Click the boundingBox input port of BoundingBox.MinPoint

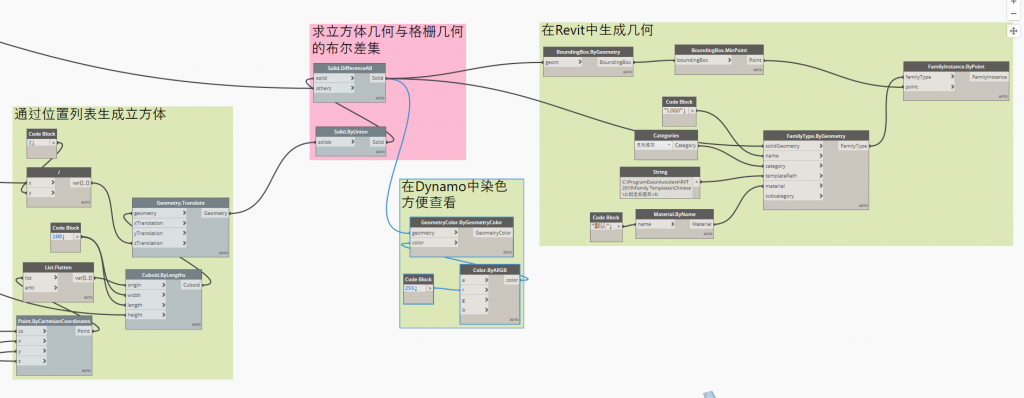[x=703, y=59]
